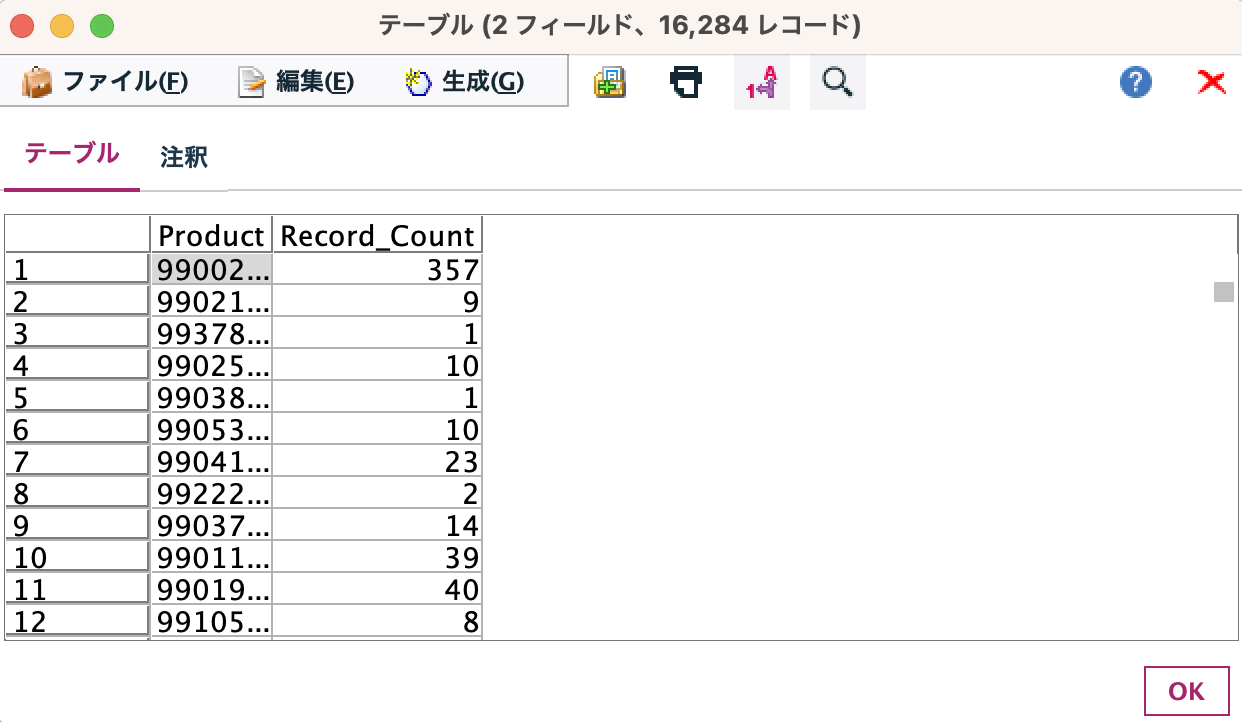Select the Record_Count column header
Image resolution: width=1242 pixels, height=722 pixels.
pyautogui.click(x=375, y=234)
